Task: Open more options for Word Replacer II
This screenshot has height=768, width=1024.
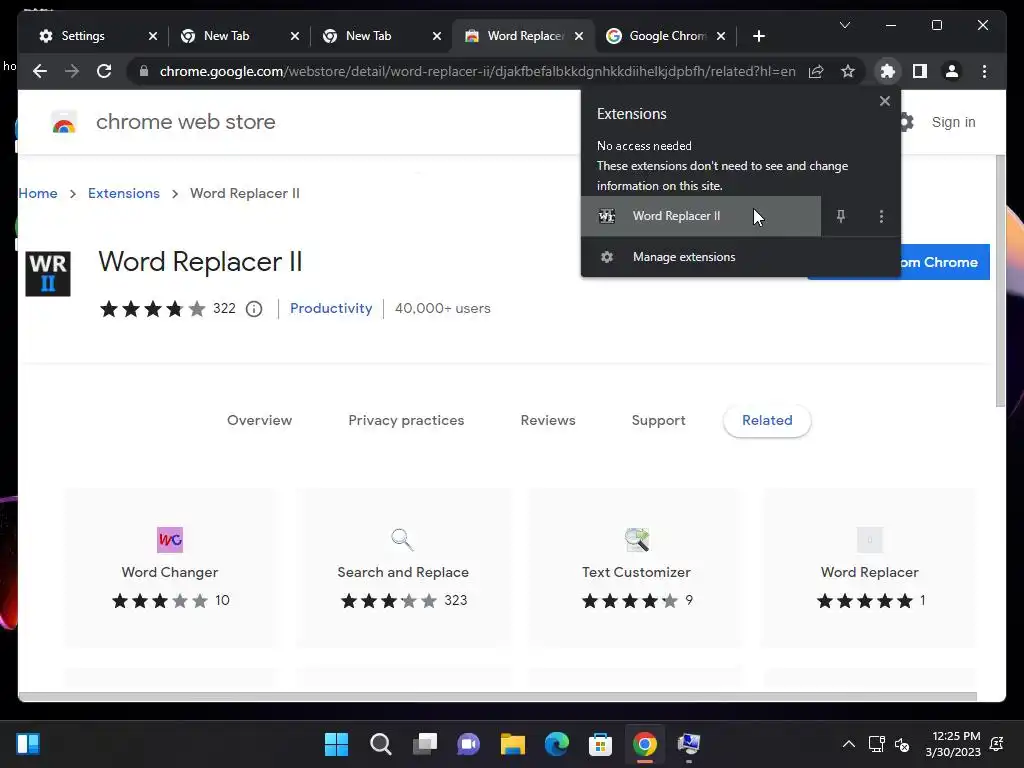Action: tap(881, 216)
